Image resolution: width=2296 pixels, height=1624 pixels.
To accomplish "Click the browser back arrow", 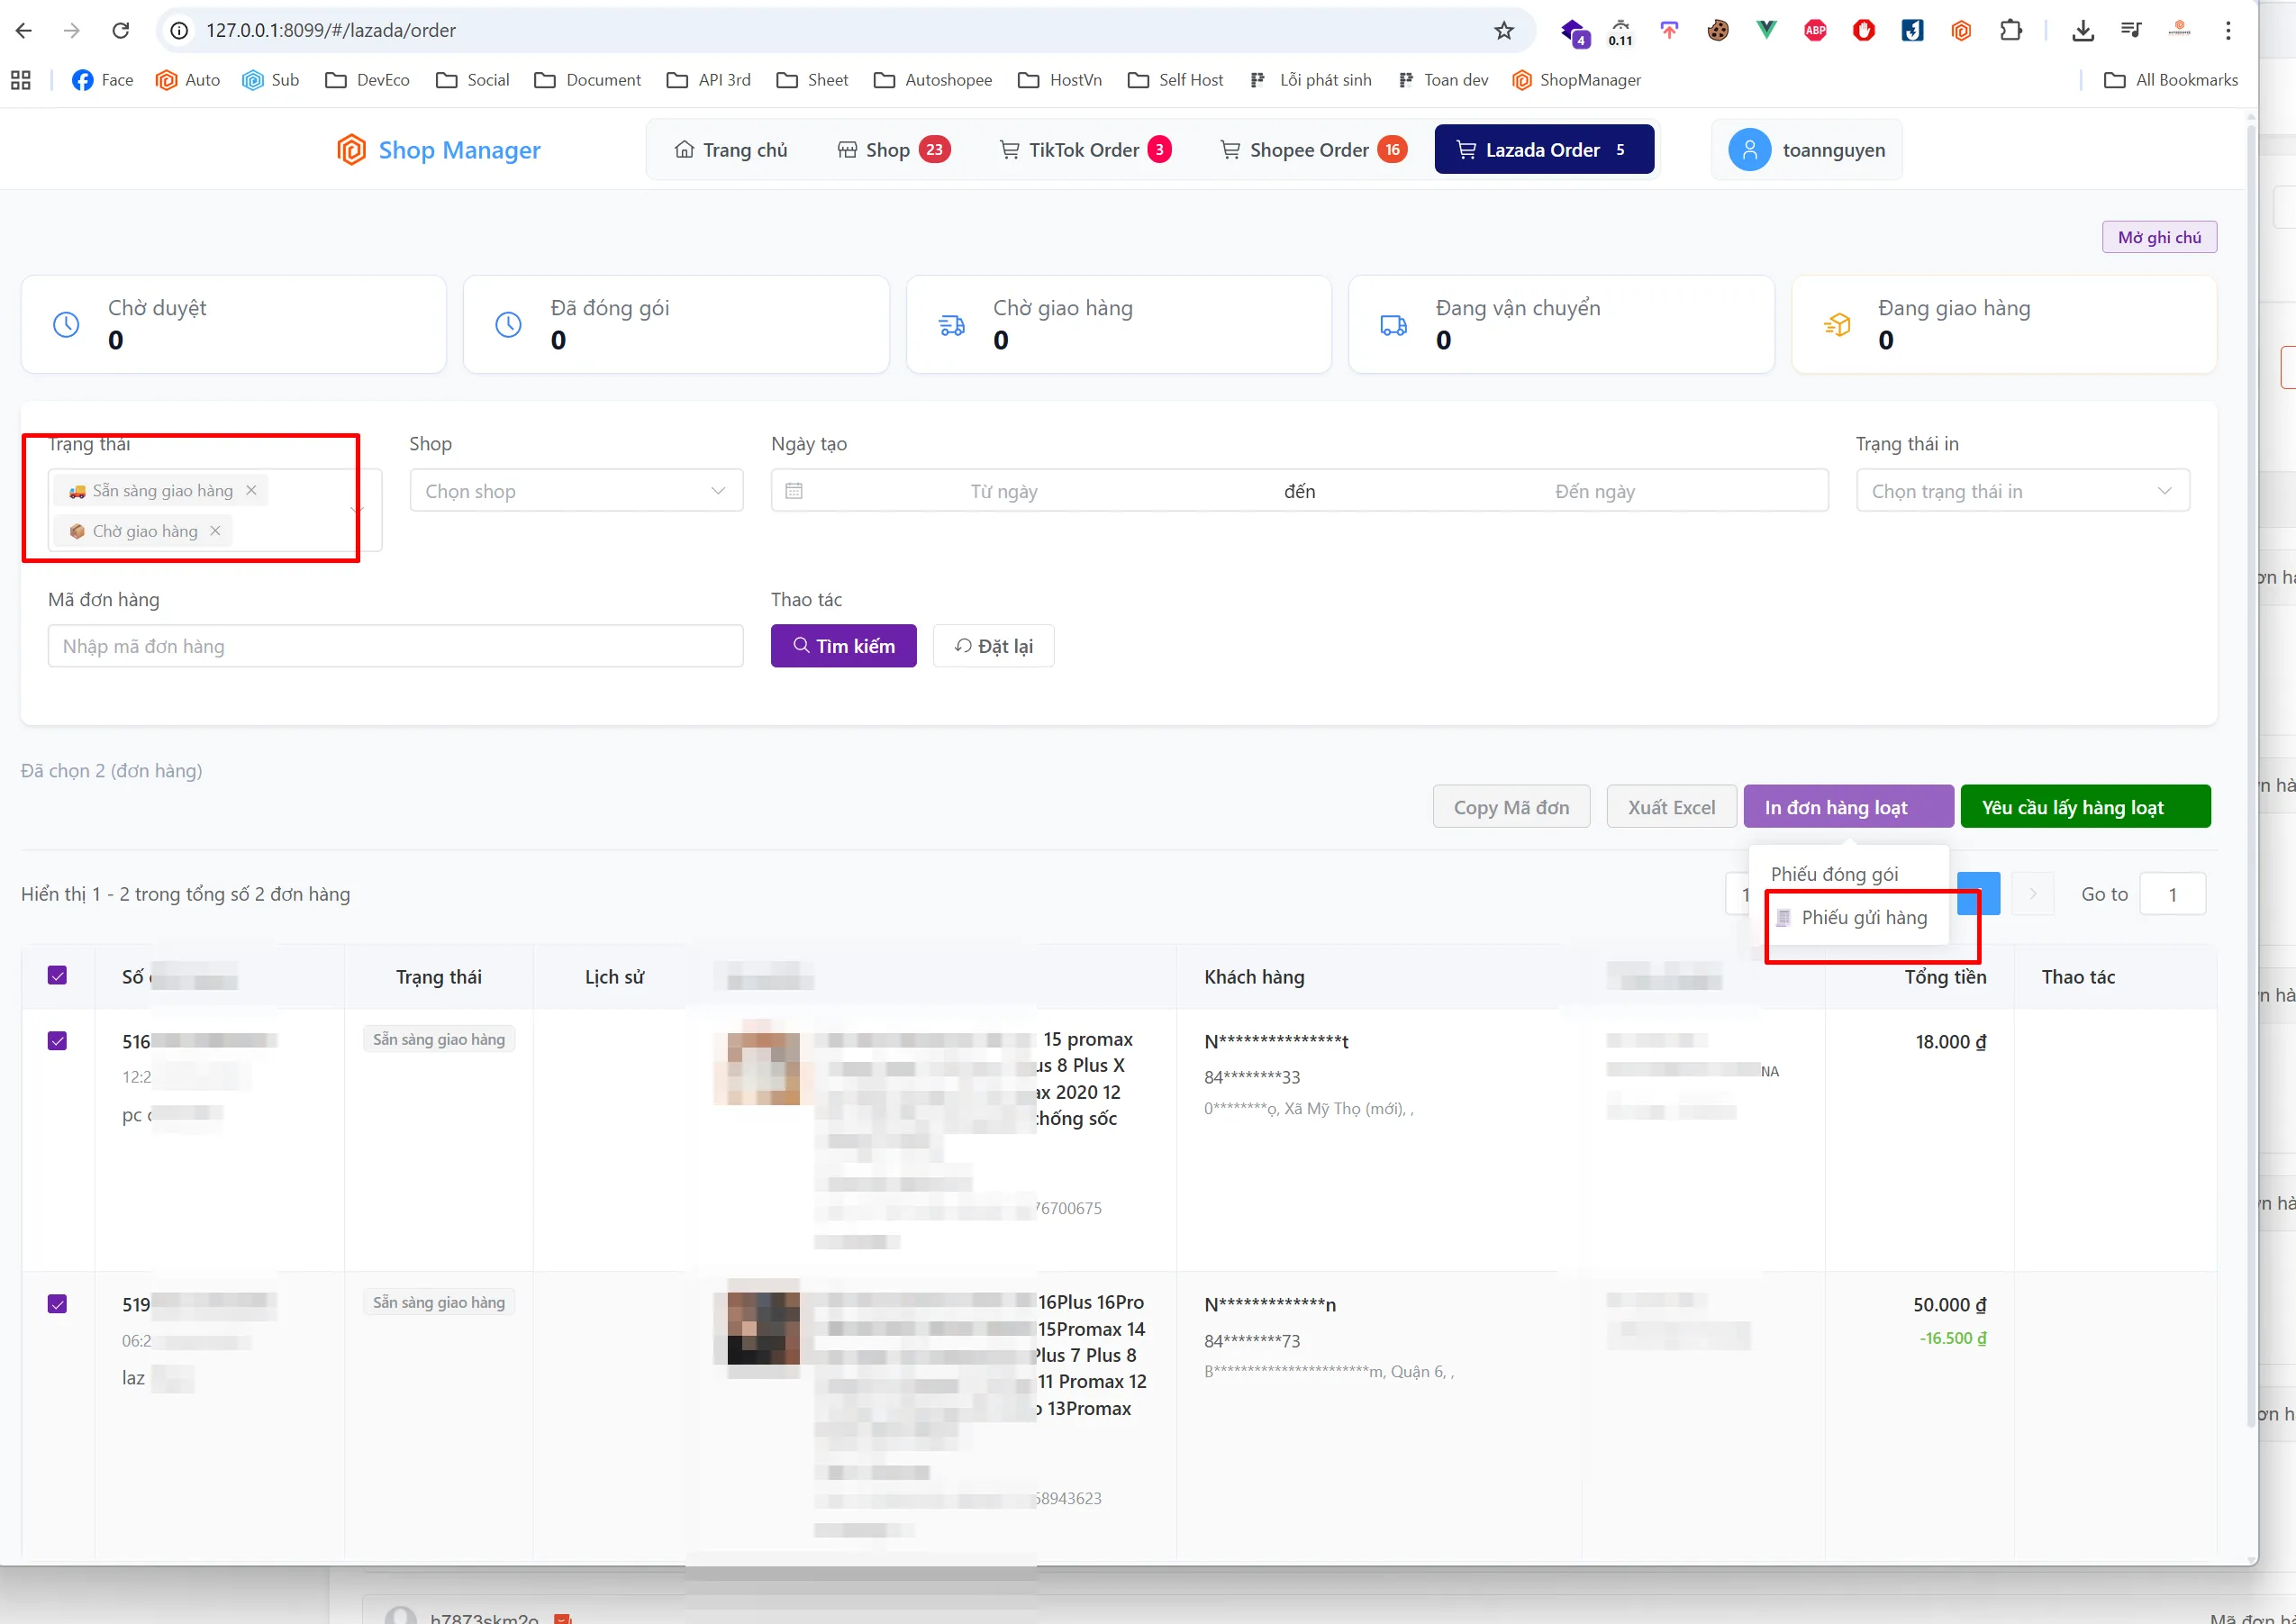I will point(24,30).
